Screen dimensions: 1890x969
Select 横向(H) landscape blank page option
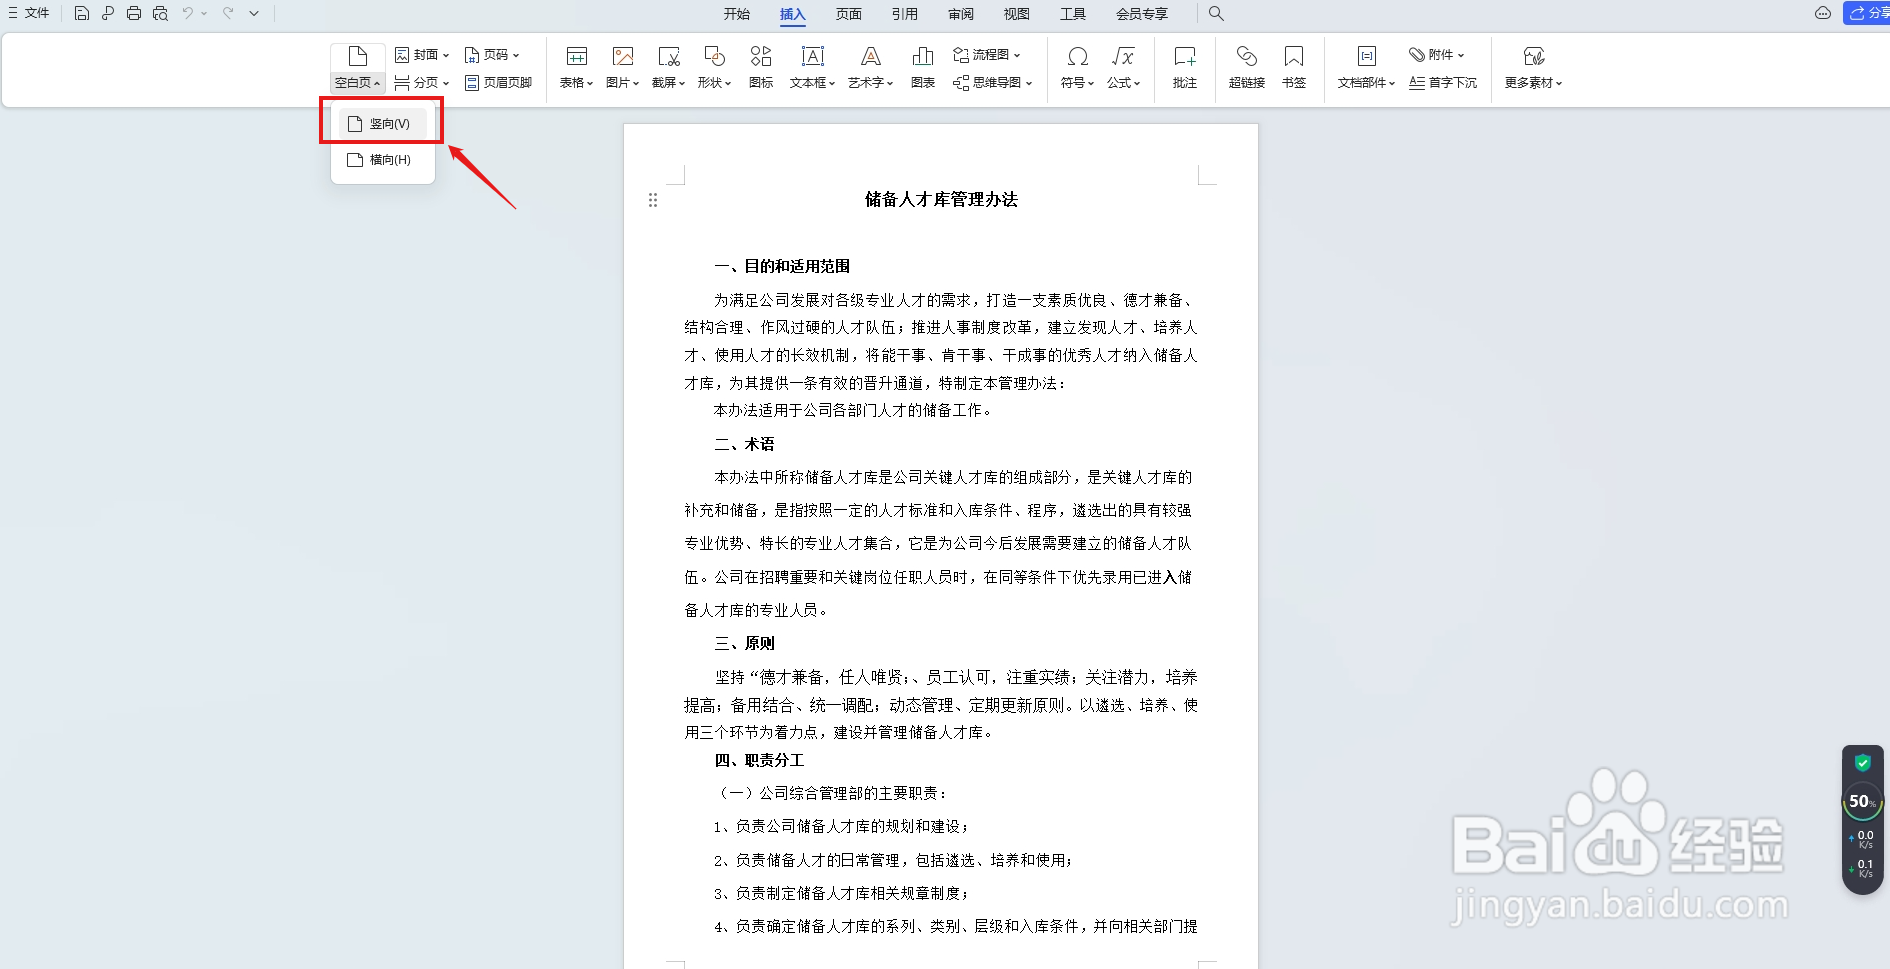382,160
